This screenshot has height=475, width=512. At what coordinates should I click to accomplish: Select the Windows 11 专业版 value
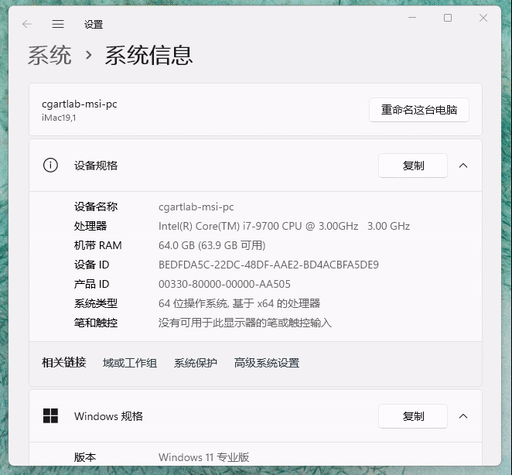tap(204, 457)
